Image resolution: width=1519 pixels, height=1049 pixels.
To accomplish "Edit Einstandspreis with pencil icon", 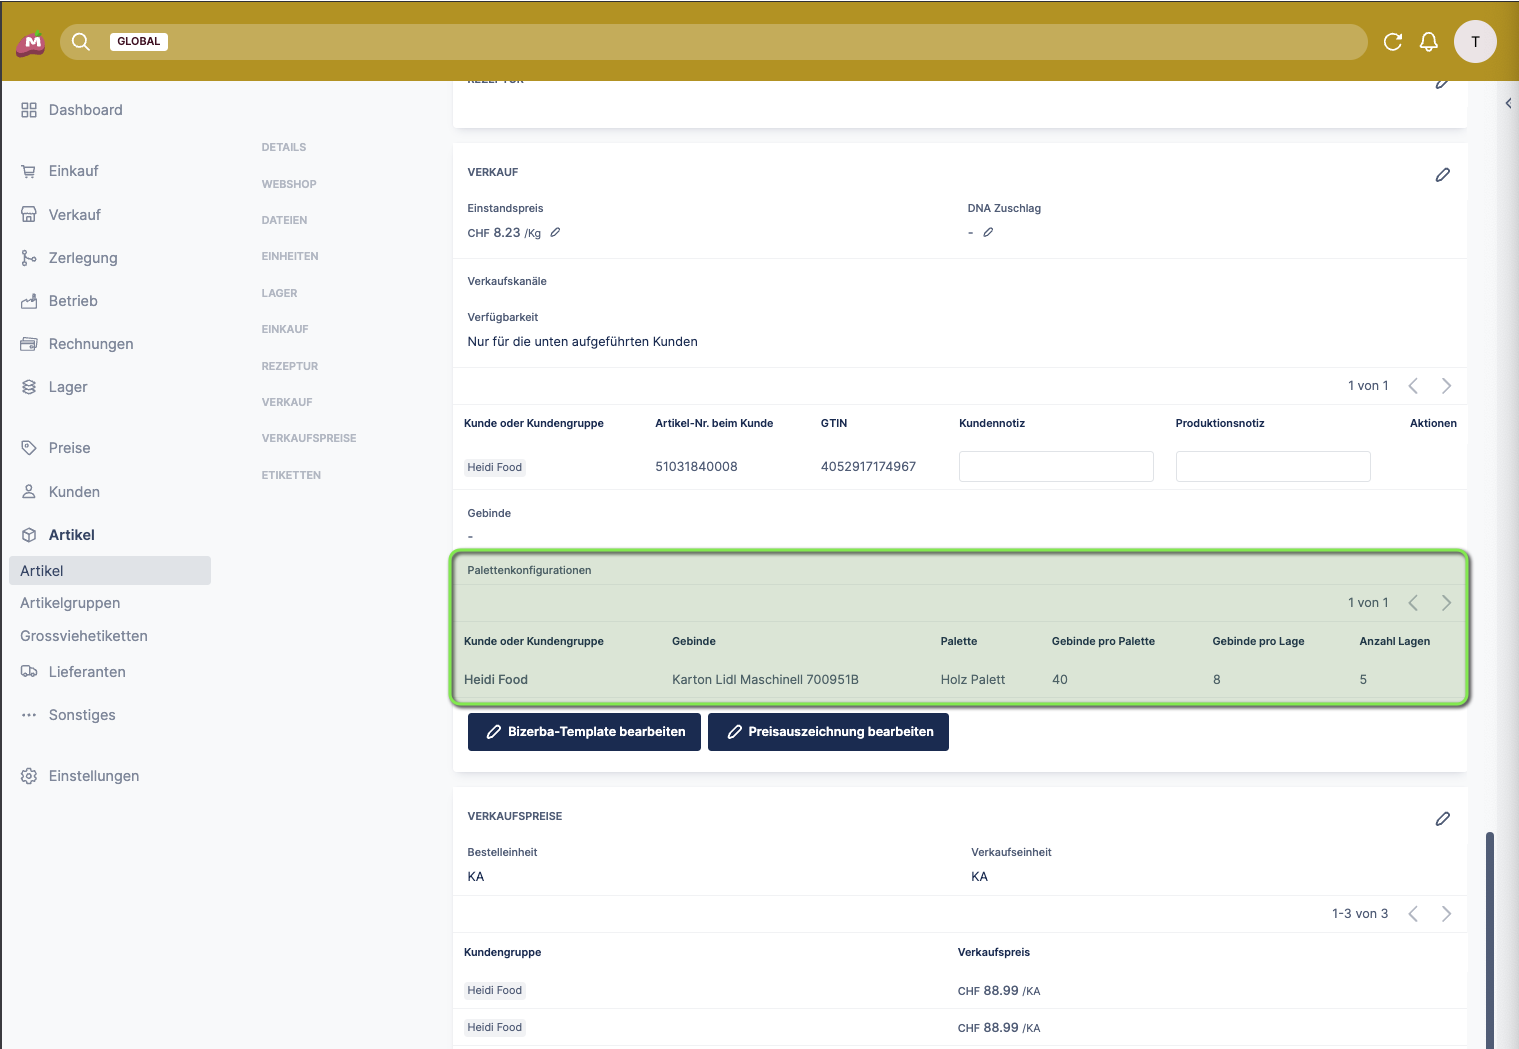I will (x=555, y=233).
